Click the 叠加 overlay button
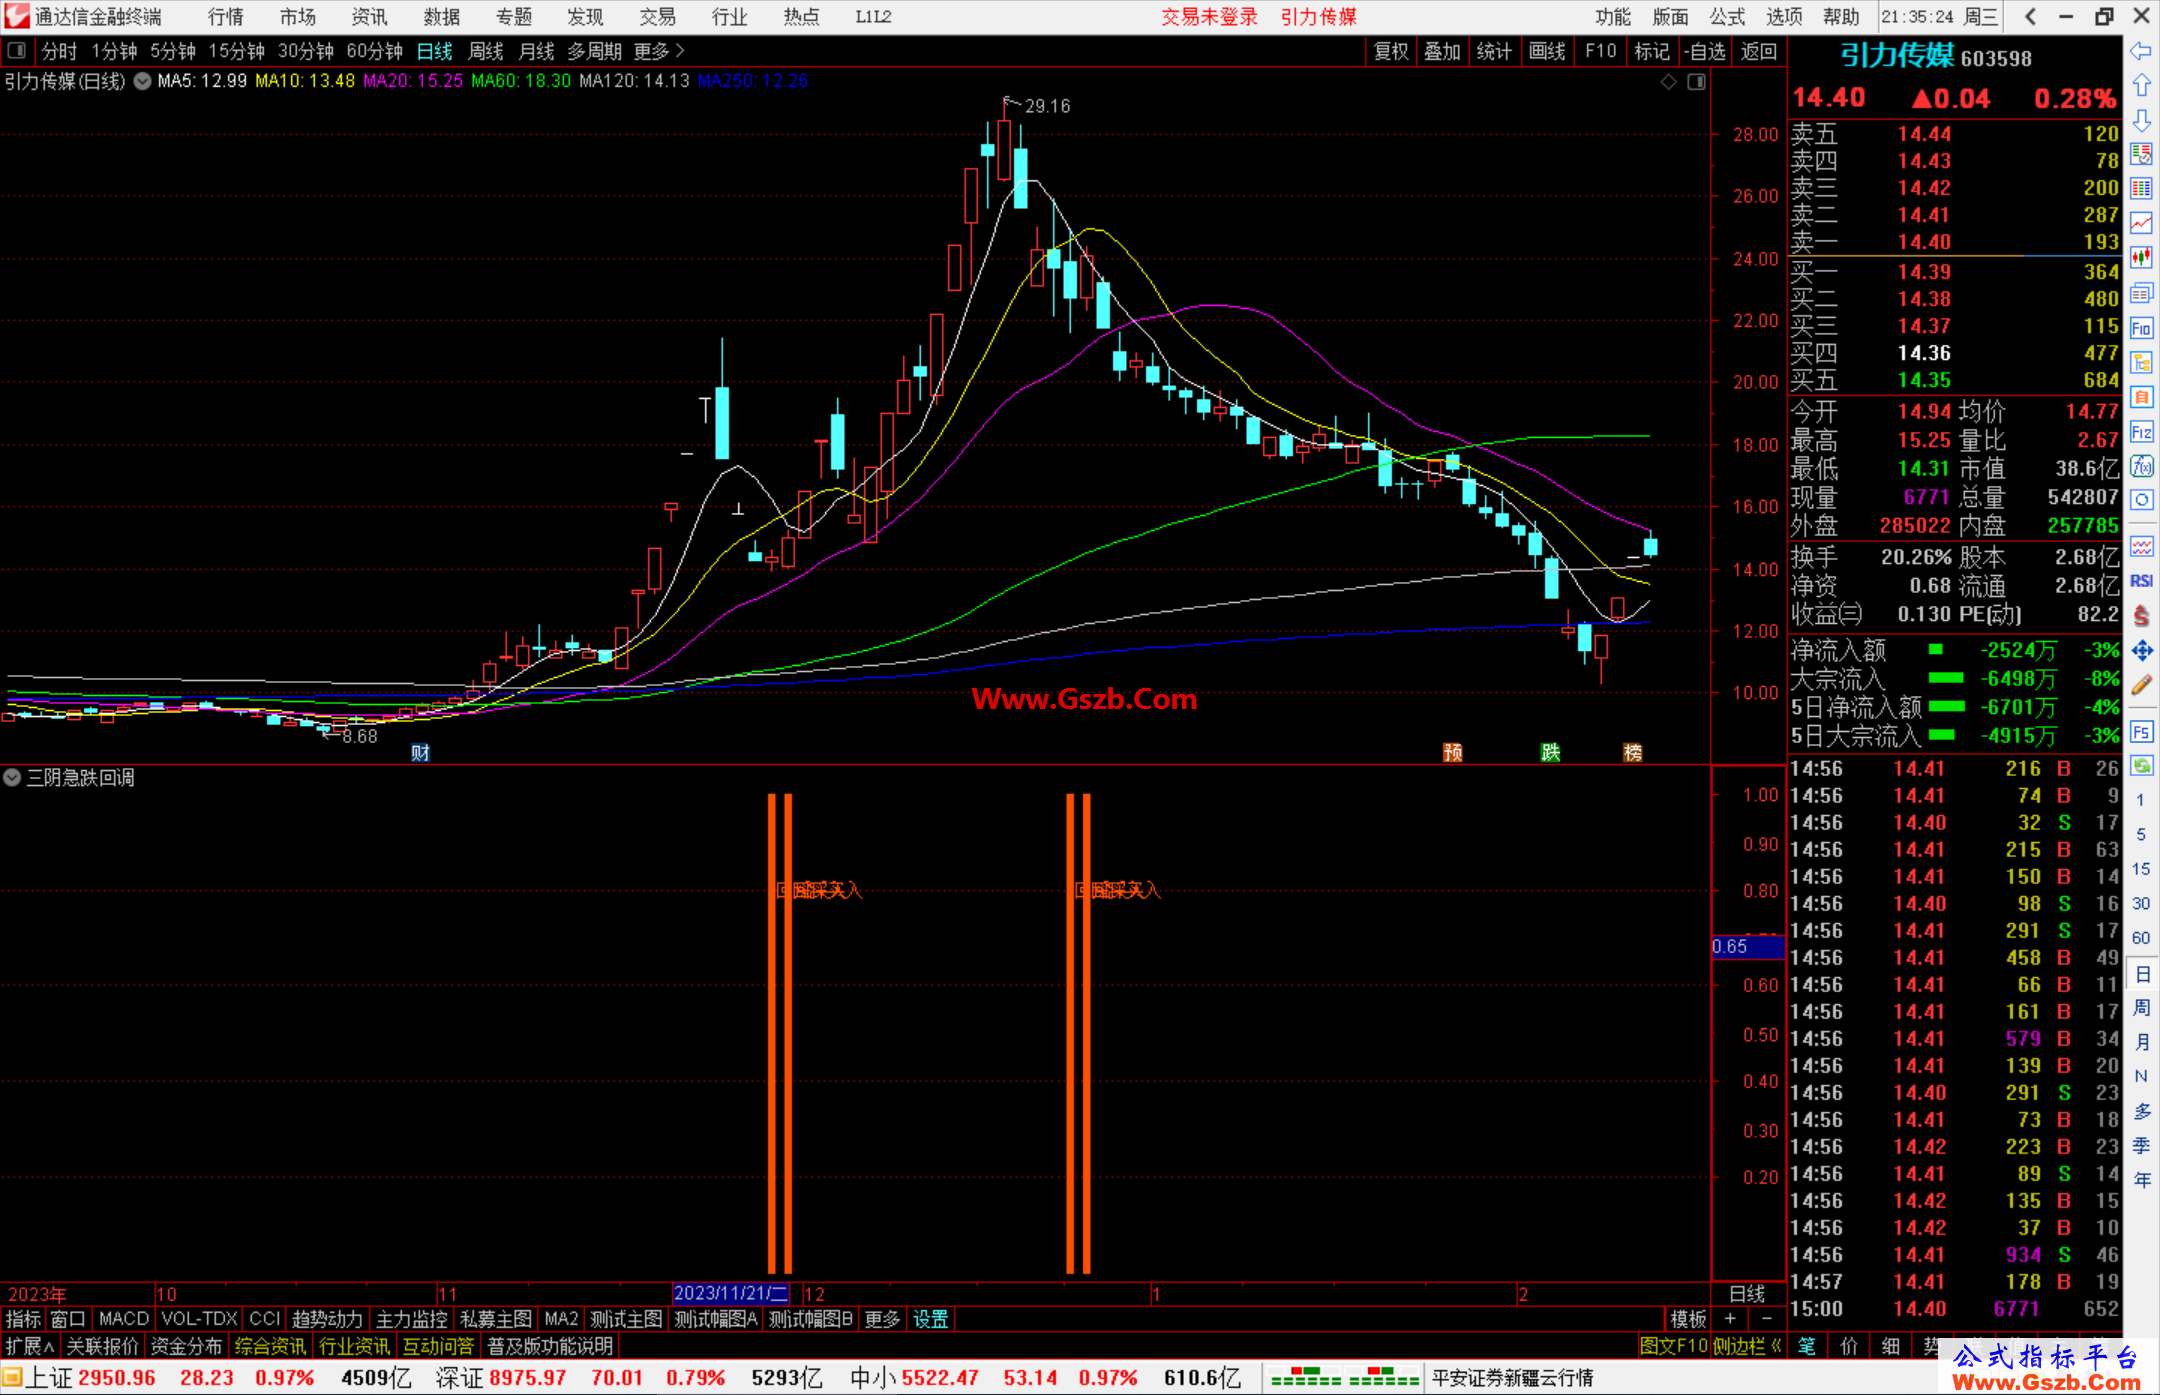This screenshot has height=1395, width=2160. coord(1442,51)
